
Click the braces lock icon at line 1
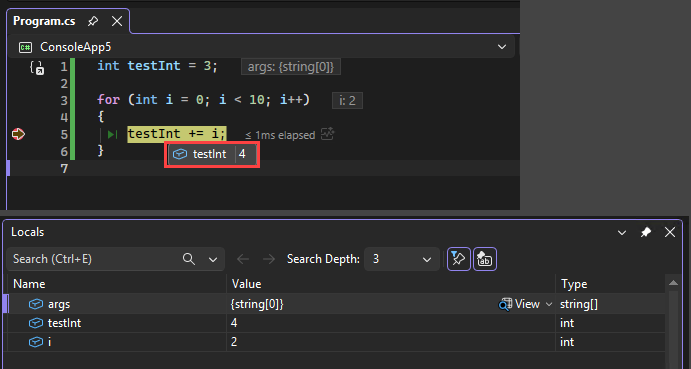pyautogui.click(x=37, y=67)
